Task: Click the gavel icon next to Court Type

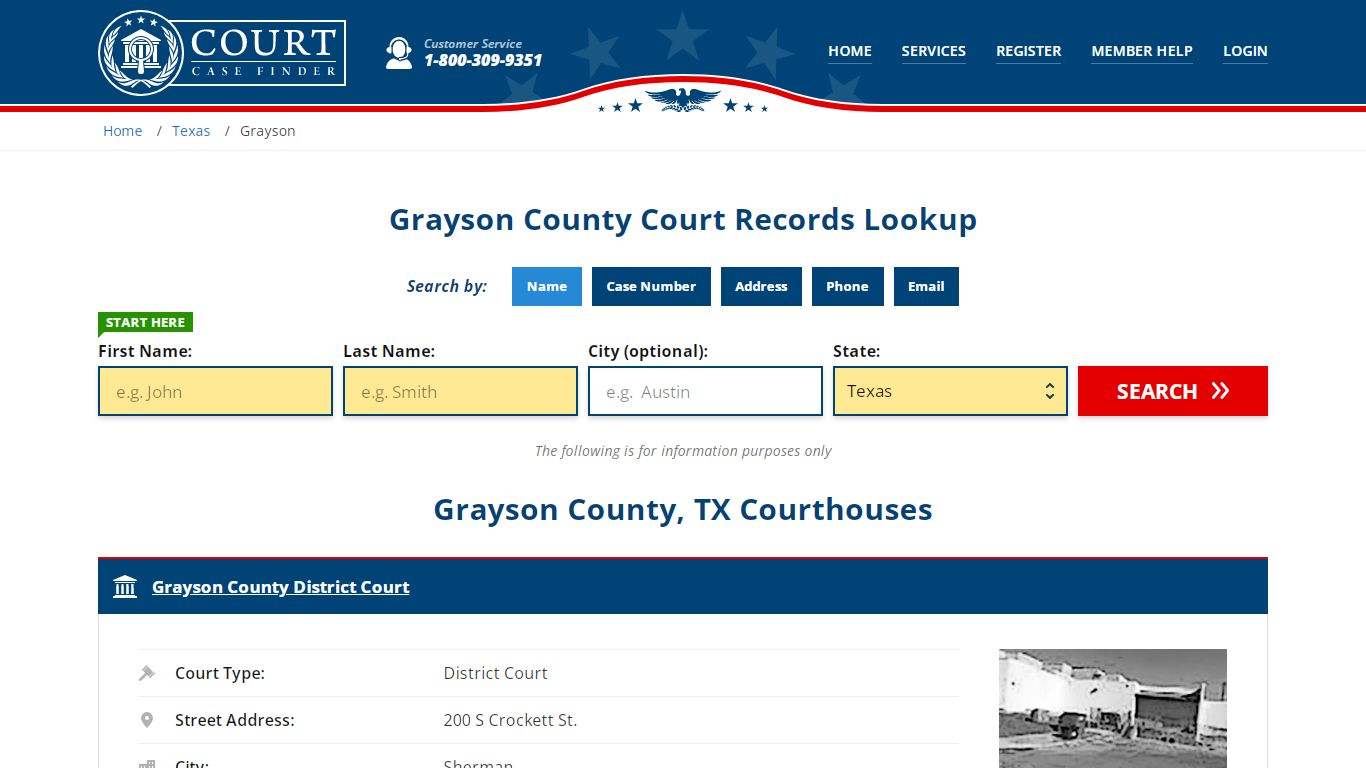Action: [147, 673]
